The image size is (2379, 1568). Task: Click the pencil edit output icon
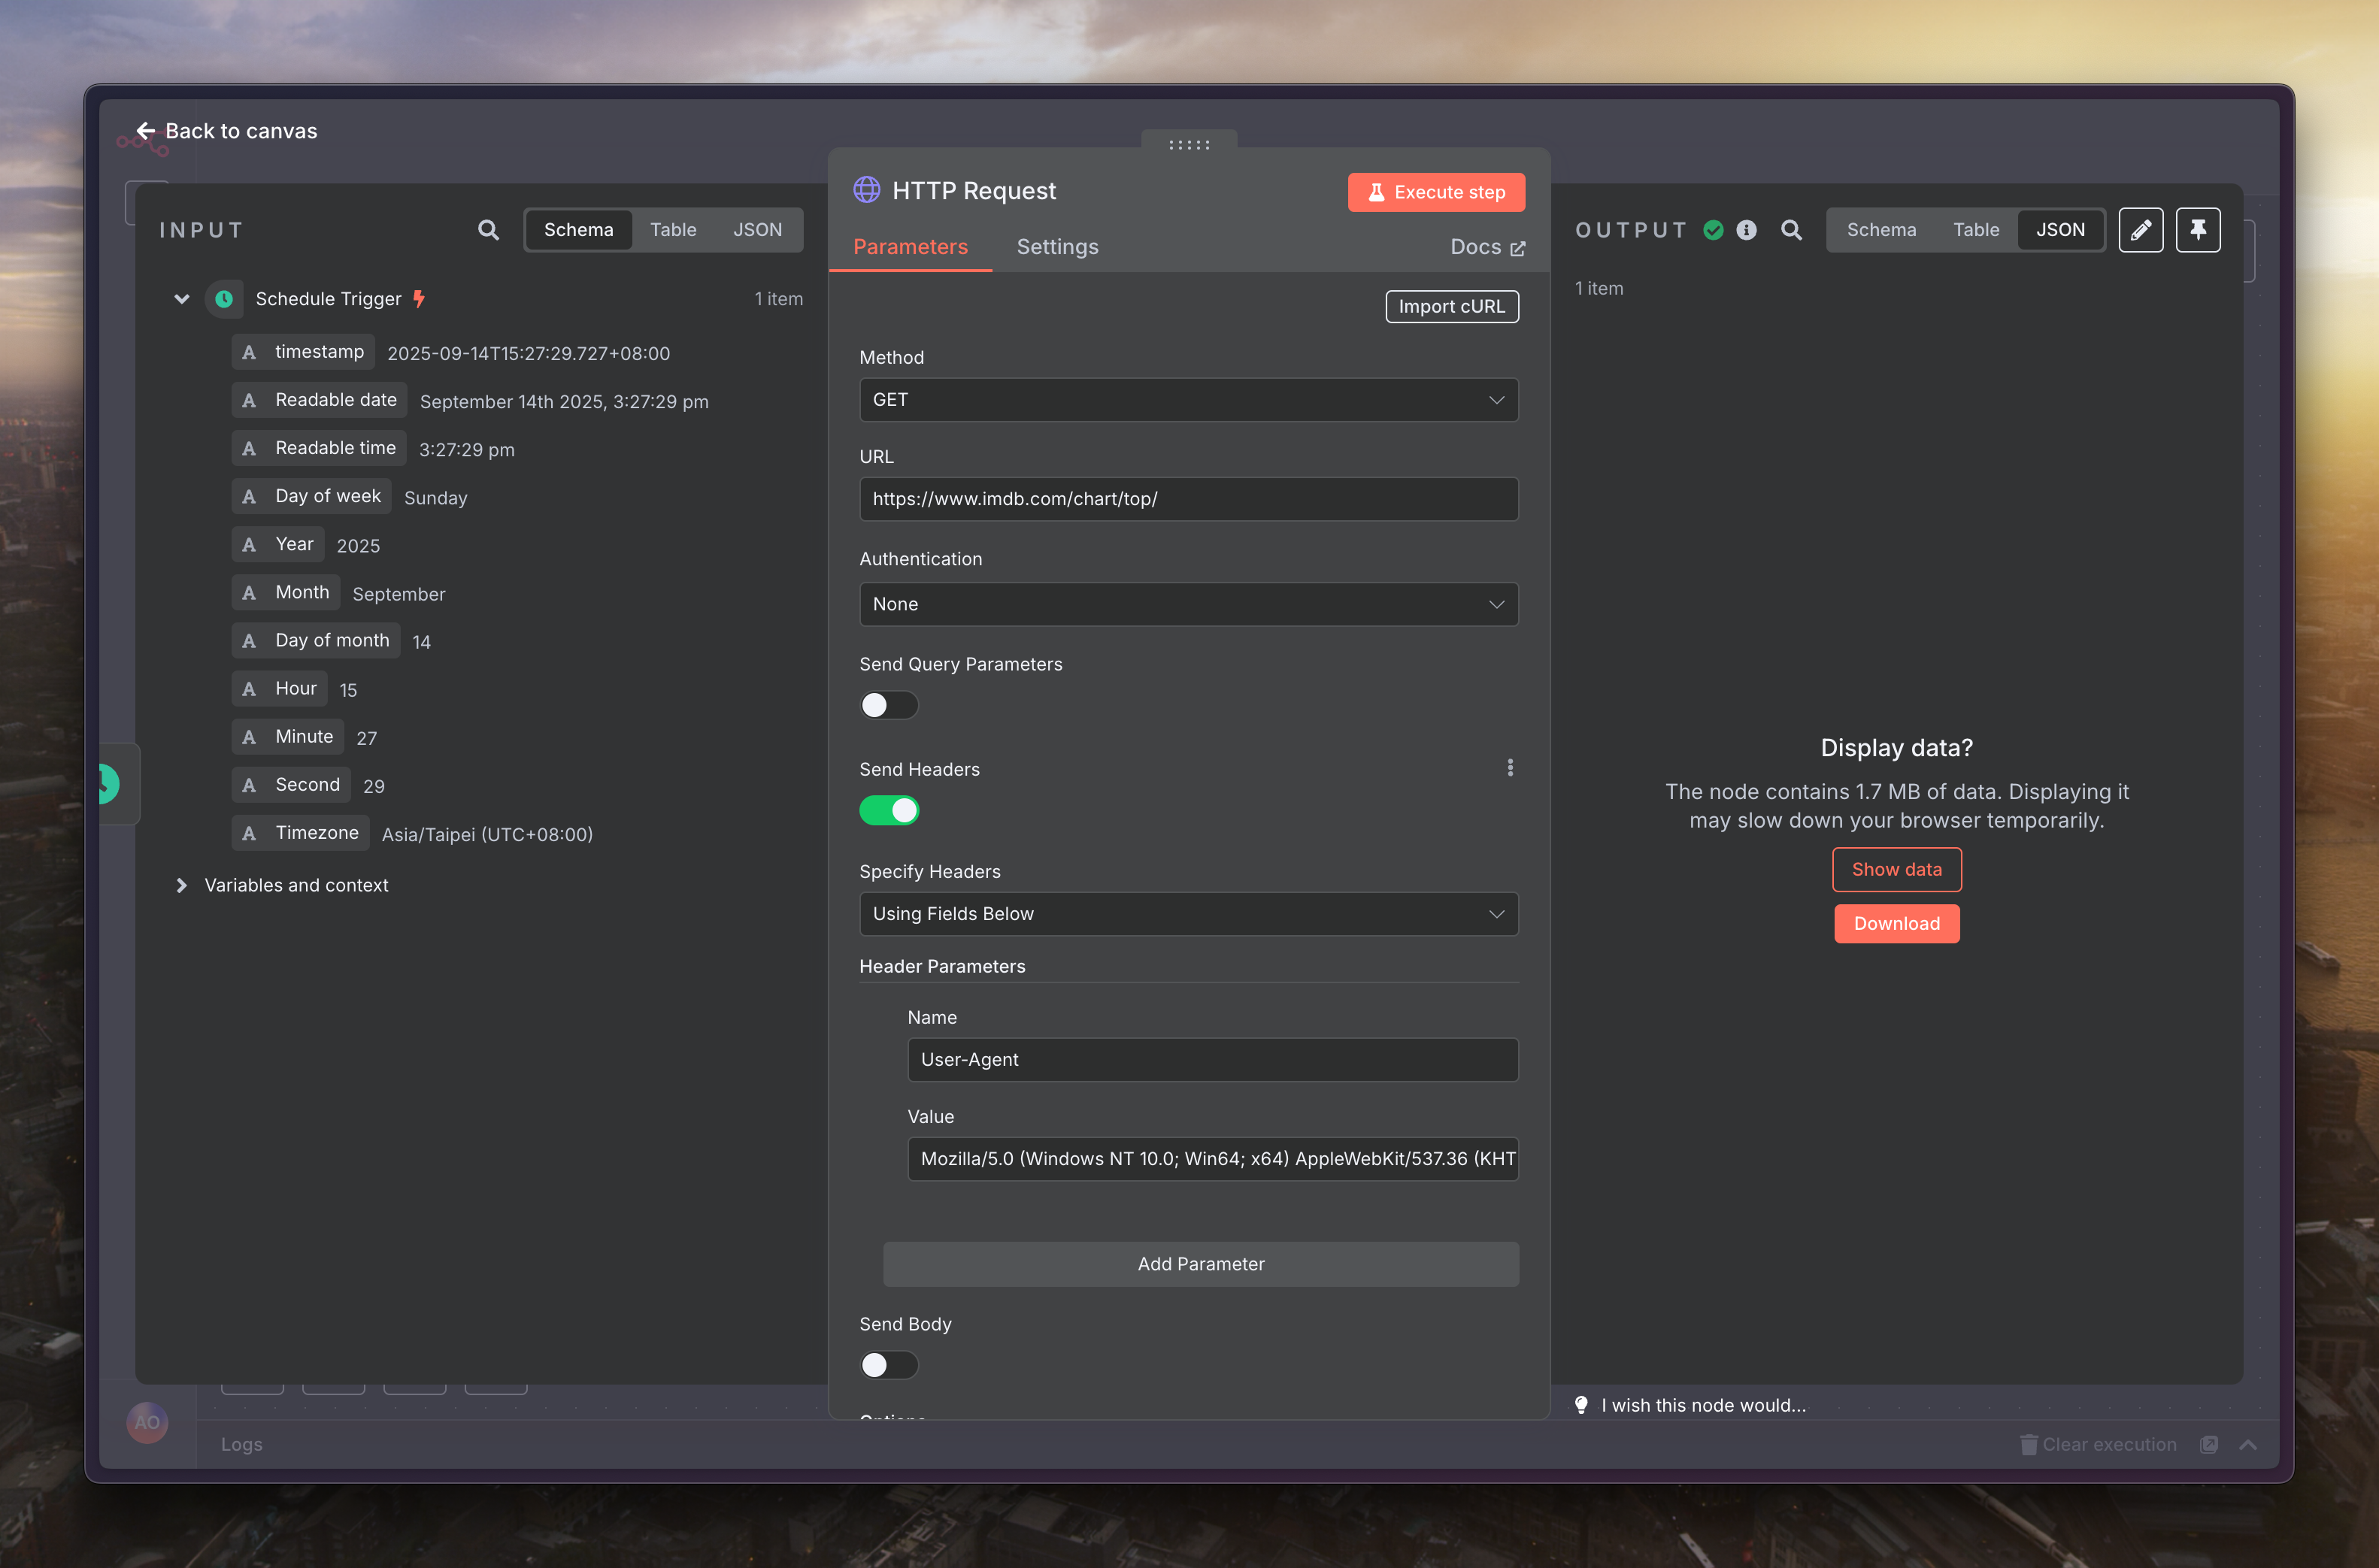point(2140,230)
